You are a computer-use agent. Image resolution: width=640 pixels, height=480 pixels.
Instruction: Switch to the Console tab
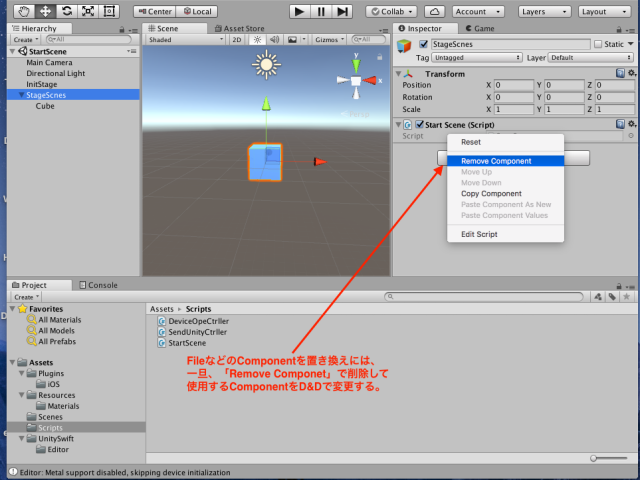pos(98,285)
